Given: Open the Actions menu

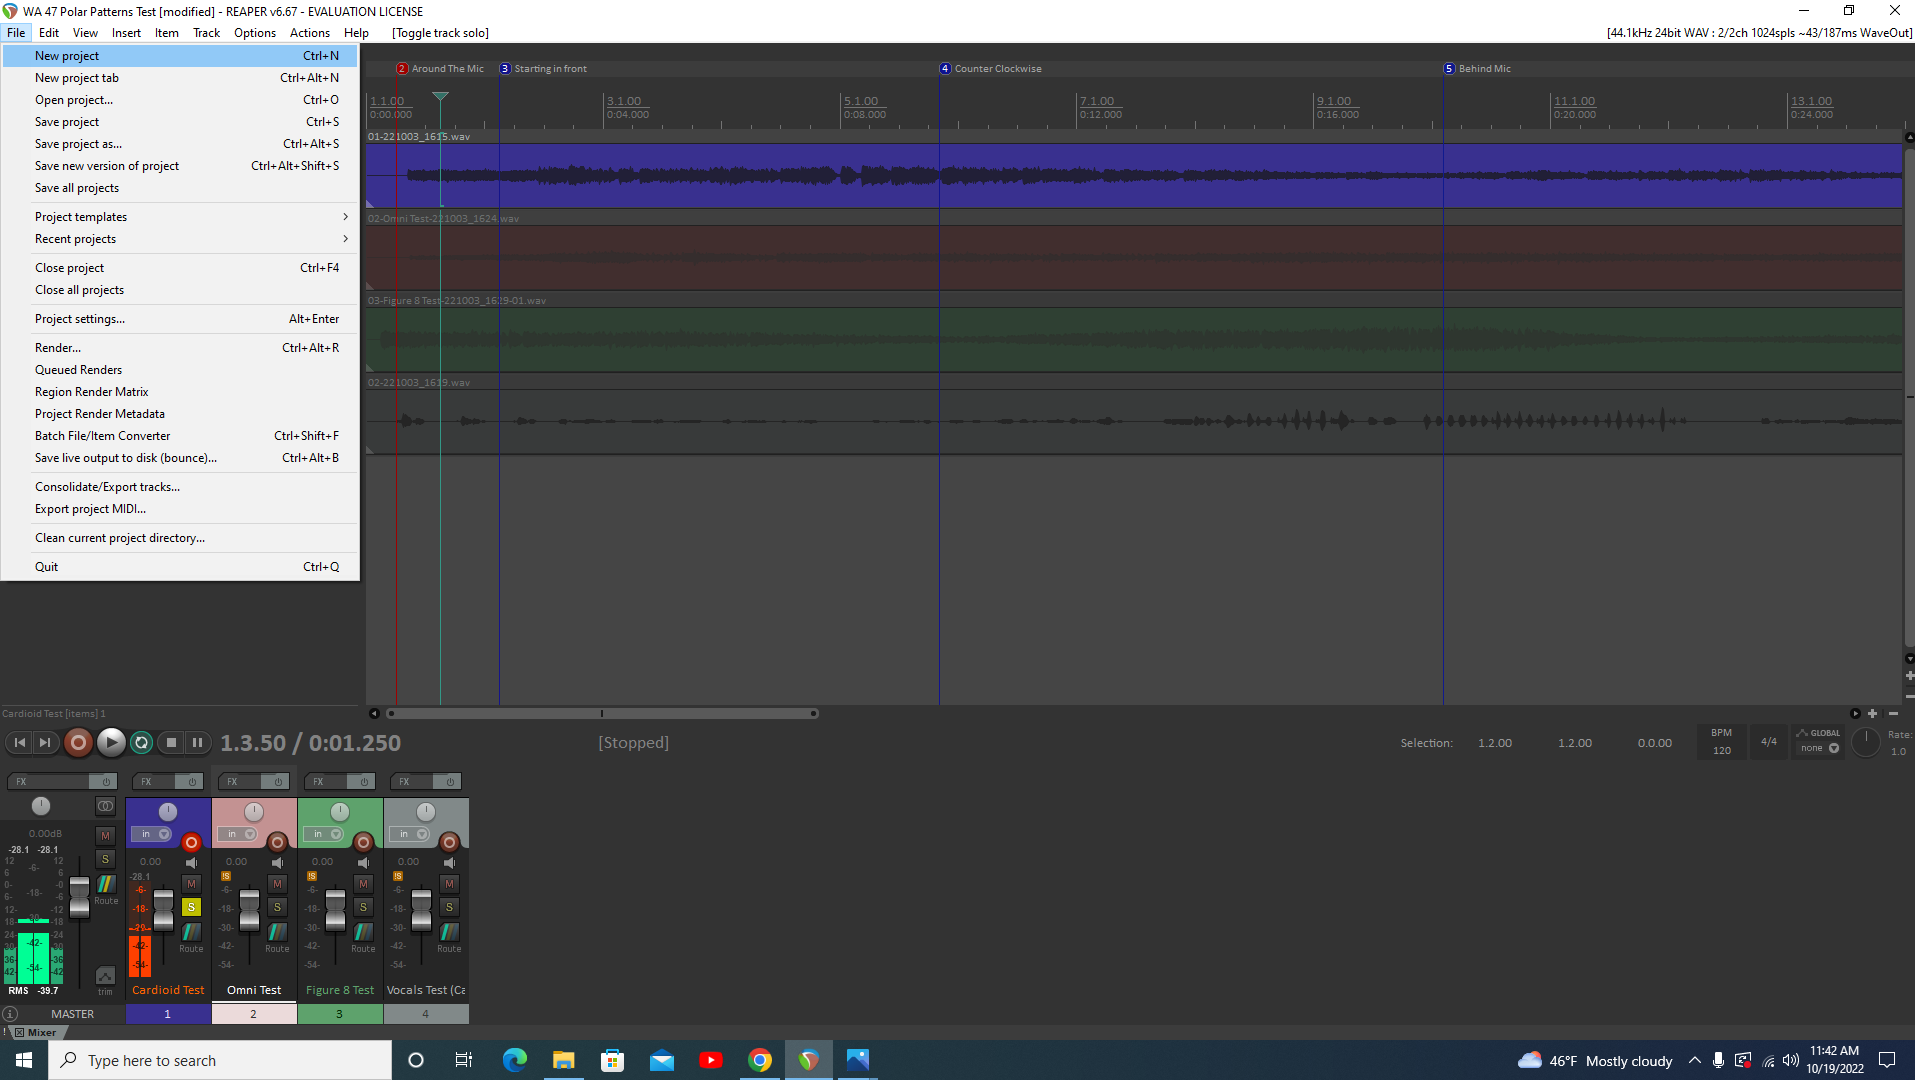Looking at the screenshot, I should pos(310,33).
